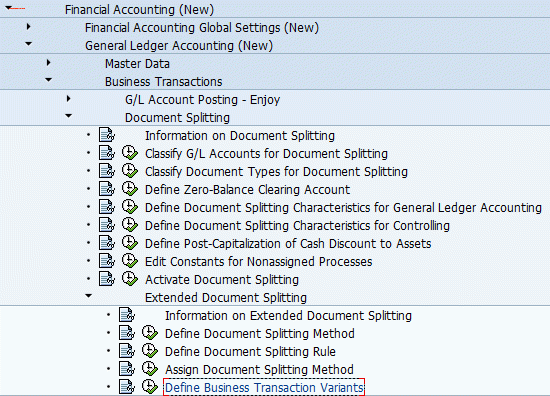Image resolution: width=550 pixels, height=396 pixels.
Task: Expand Financial Accounting Global Settings (New)
Action: pos(29,26)
